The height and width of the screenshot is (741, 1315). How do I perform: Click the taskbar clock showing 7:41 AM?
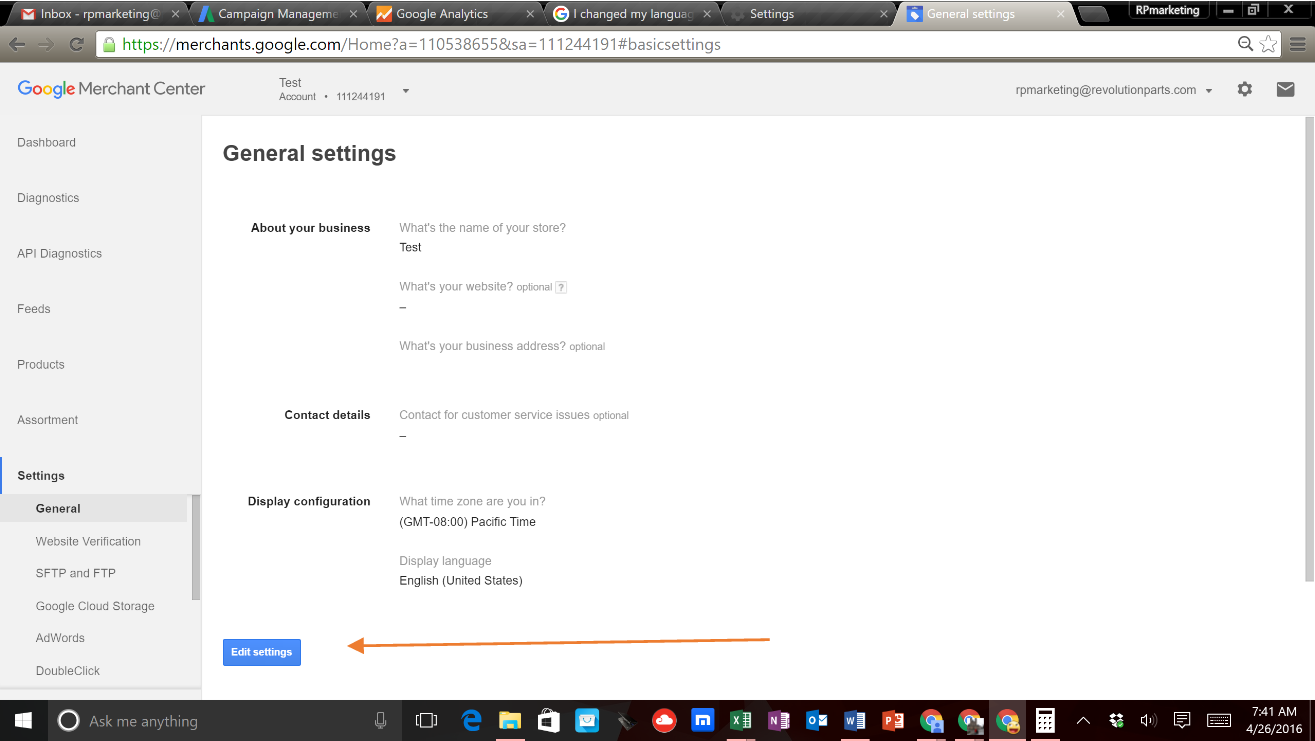point(1274,720)
